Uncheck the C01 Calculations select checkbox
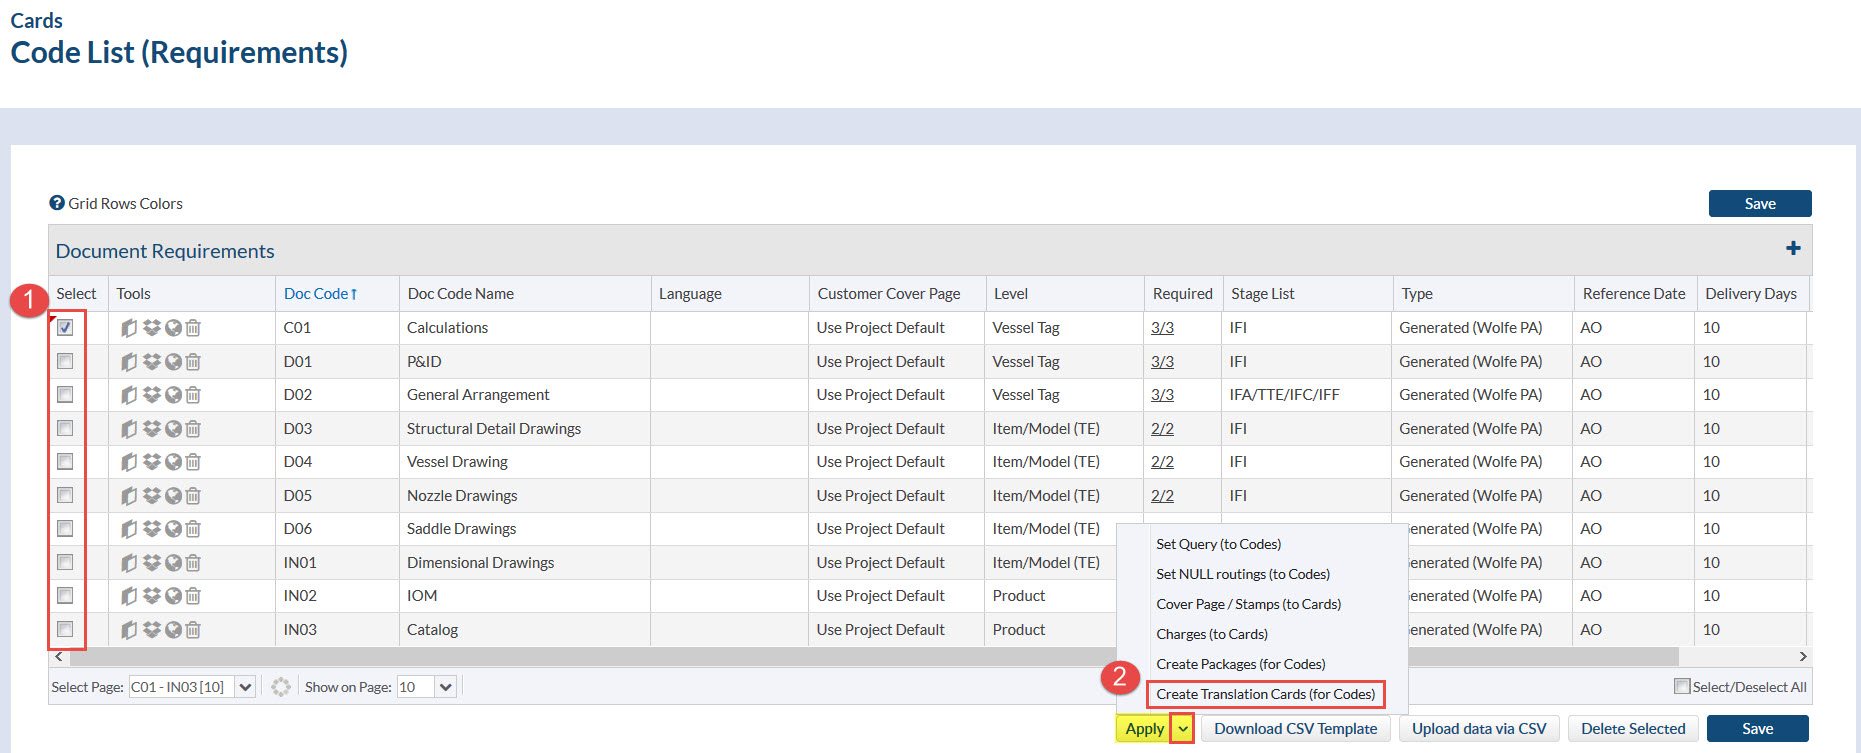 pyautogui.click(x=65, y=327)
